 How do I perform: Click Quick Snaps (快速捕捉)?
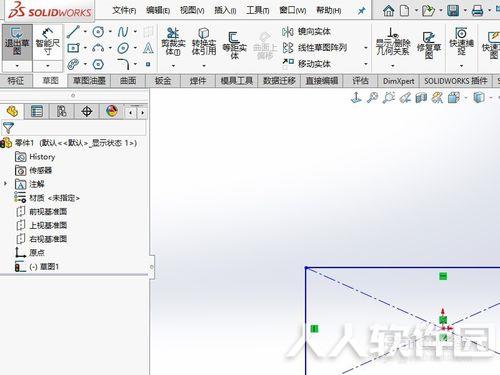pos(461,41)
